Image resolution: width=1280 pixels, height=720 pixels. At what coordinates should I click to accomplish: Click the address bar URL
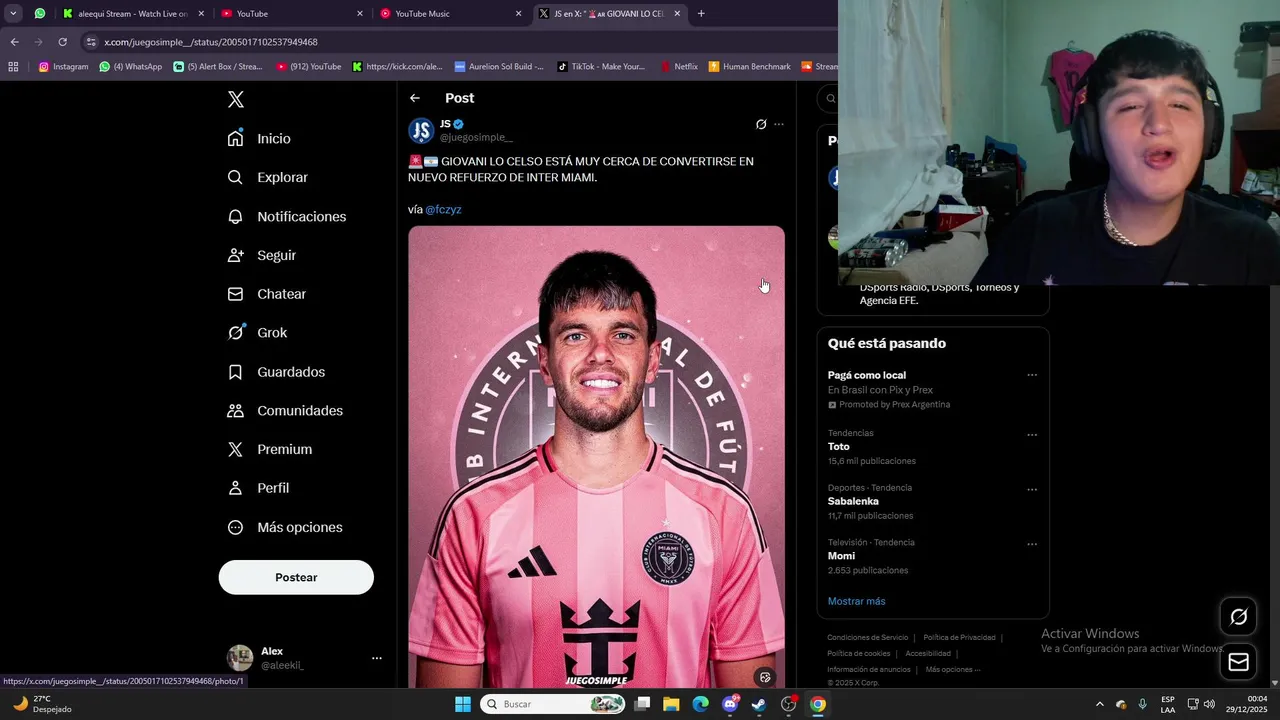[x=211, y=42]
